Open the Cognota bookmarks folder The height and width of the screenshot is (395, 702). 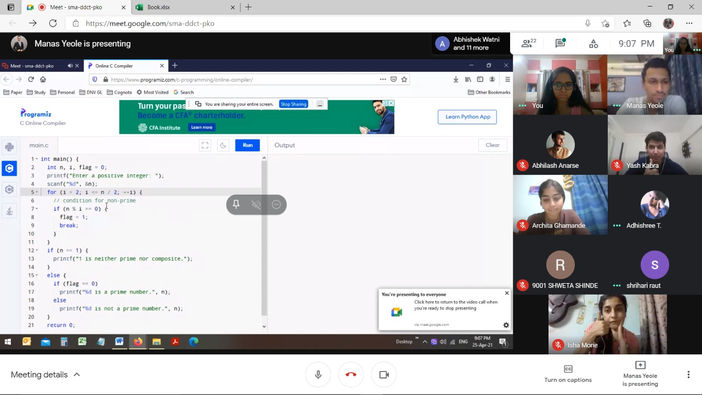(x=119, y=92)
